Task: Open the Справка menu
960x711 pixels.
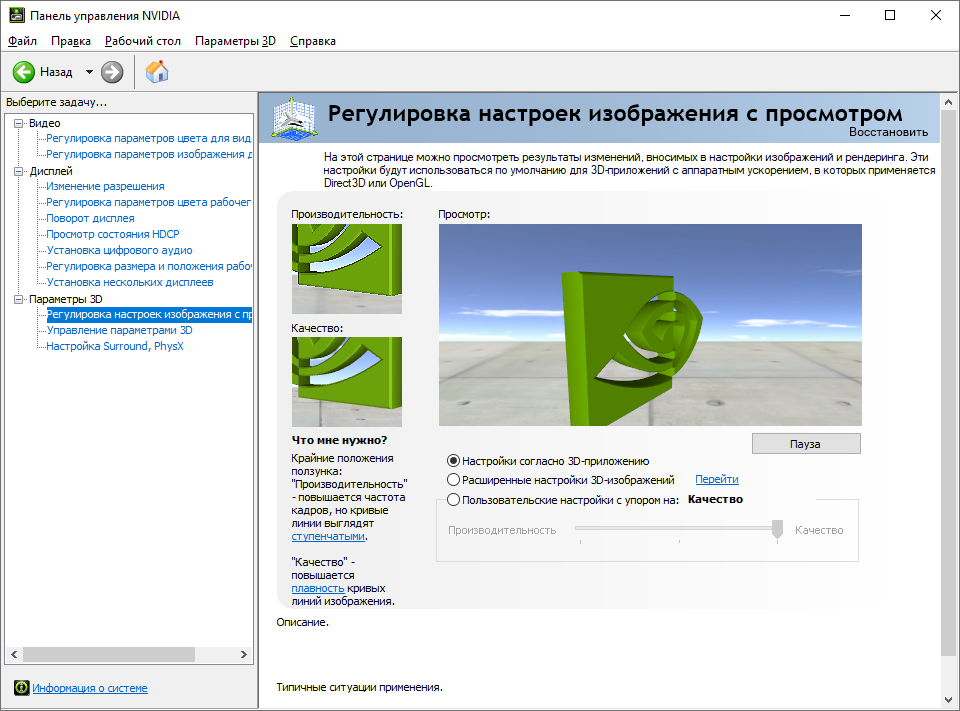Action: point(313,41)
